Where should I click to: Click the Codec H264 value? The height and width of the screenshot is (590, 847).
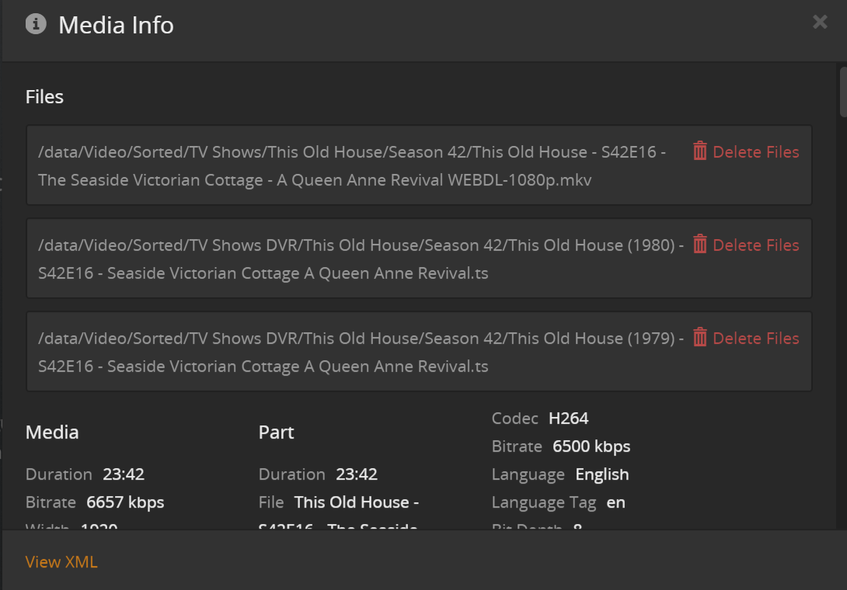pos(568,418)
